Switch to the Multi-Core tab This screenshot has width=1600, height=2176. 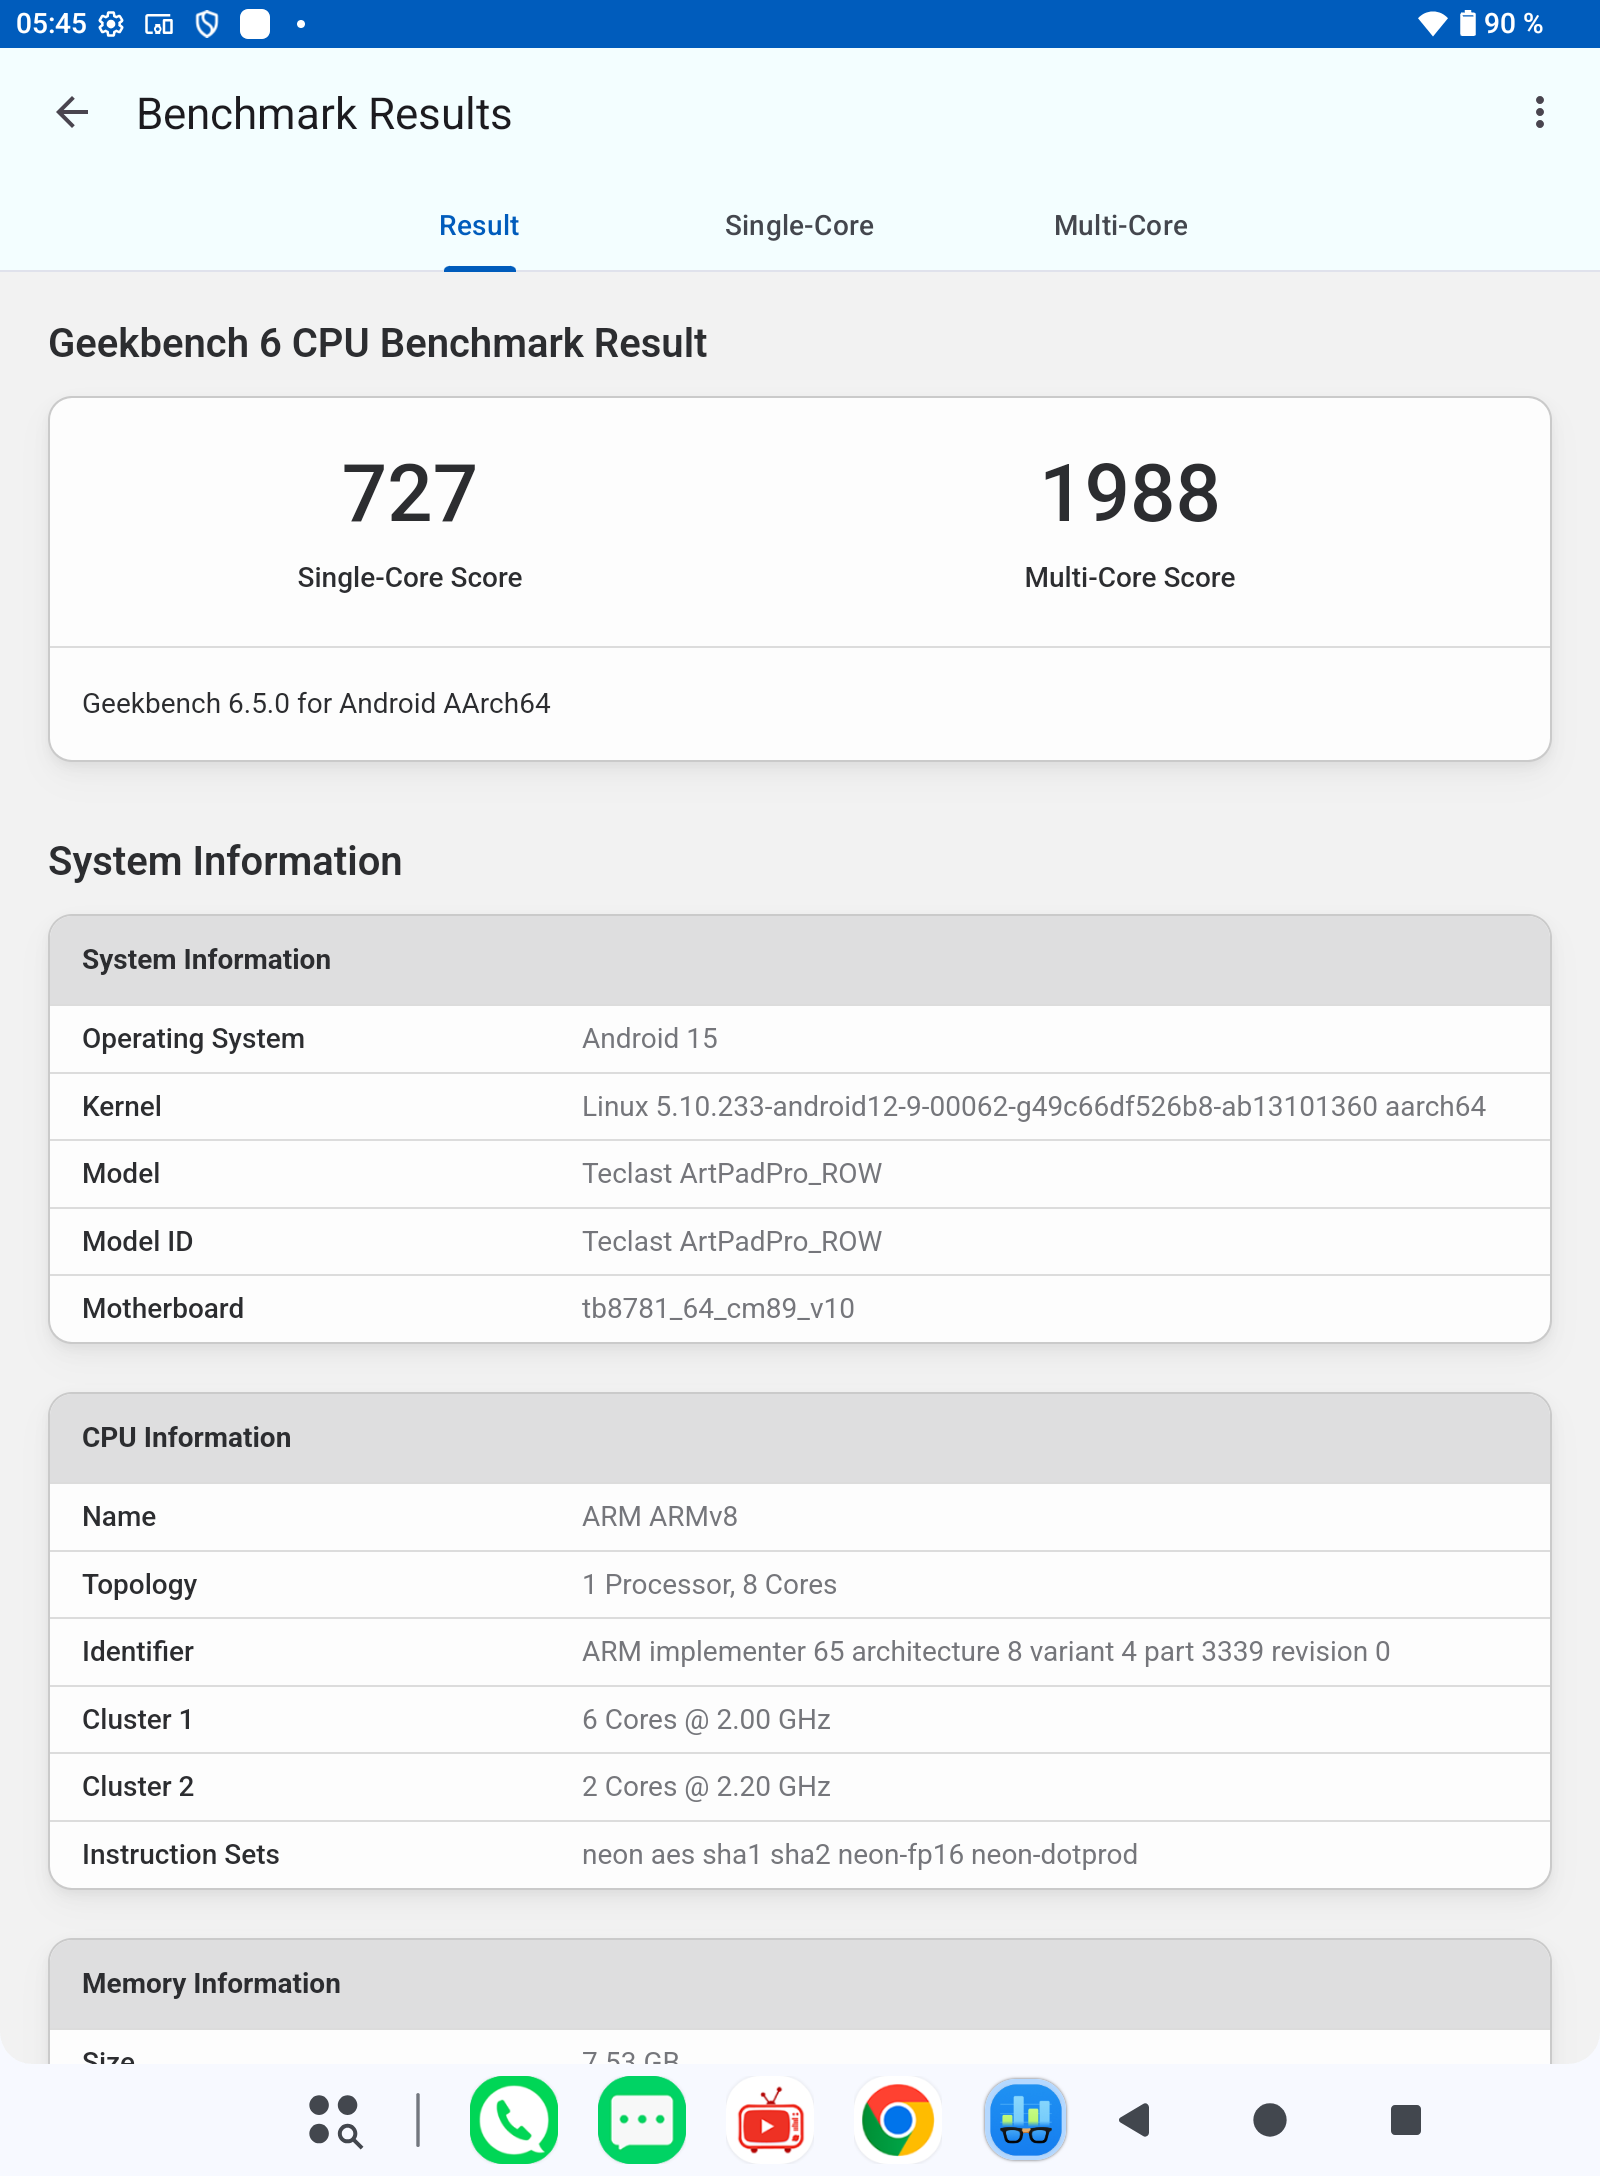pyautogui.click(x=1120, y=226)
